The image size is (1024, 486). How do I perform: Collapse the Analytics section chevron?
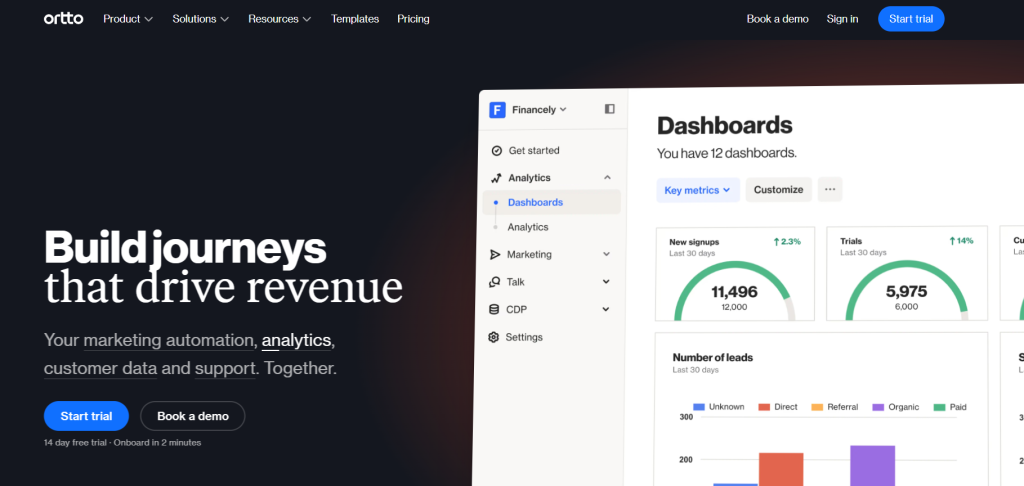click(607, 178)
